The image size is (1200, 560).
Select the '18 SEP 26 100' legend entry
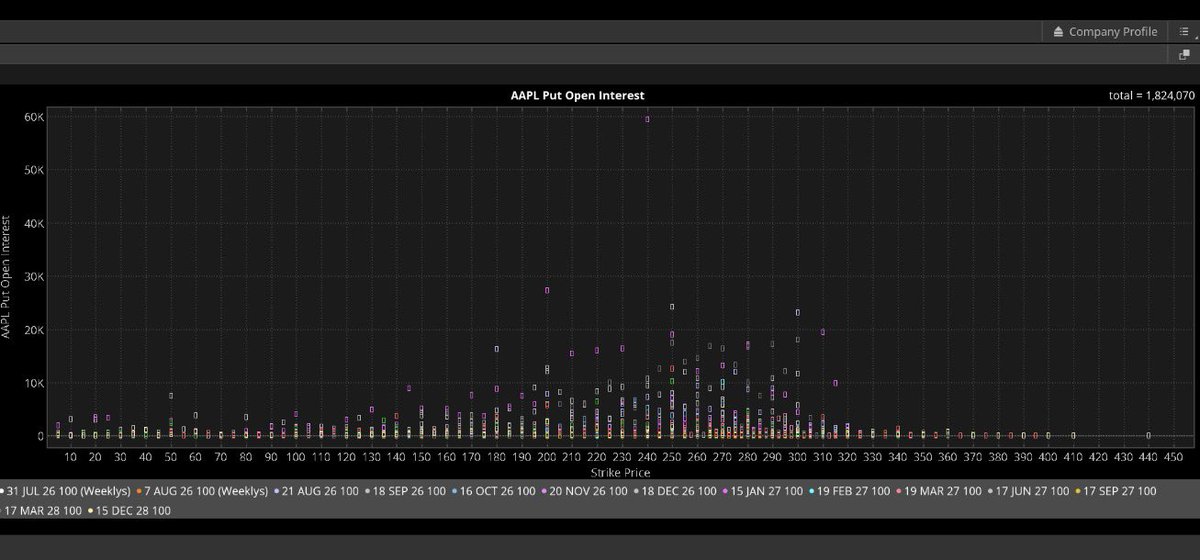coord(406,491)
